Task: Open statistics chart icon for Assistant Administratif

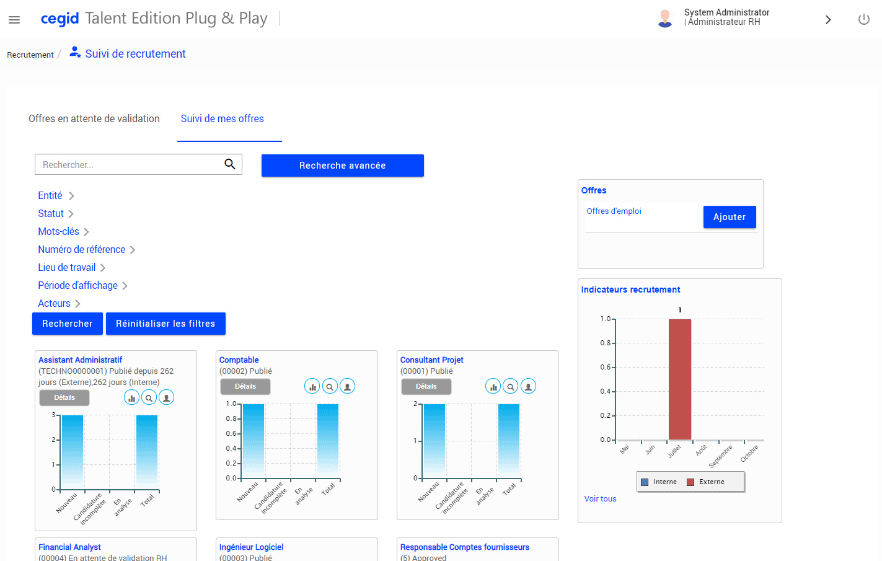Action: [x=132, y=397]
